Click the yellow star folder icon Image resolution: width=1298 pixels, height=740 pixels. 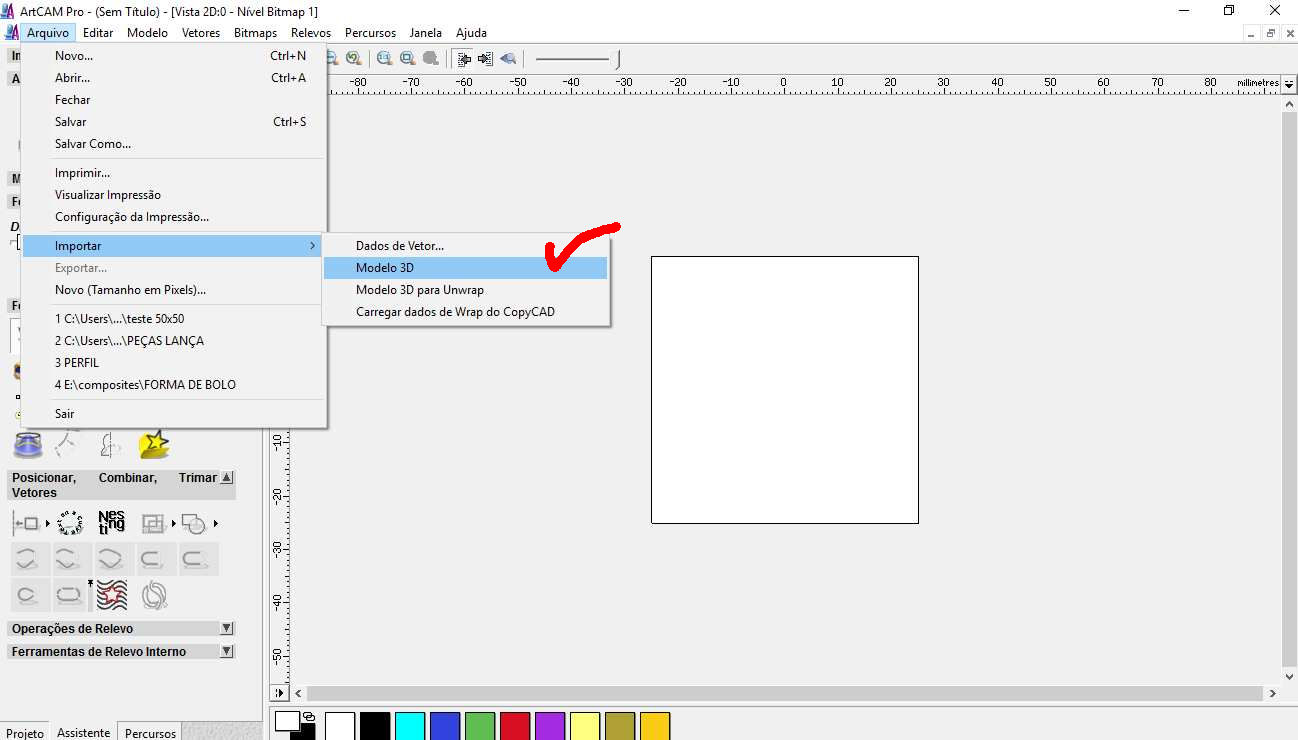[x=153, y=444]
